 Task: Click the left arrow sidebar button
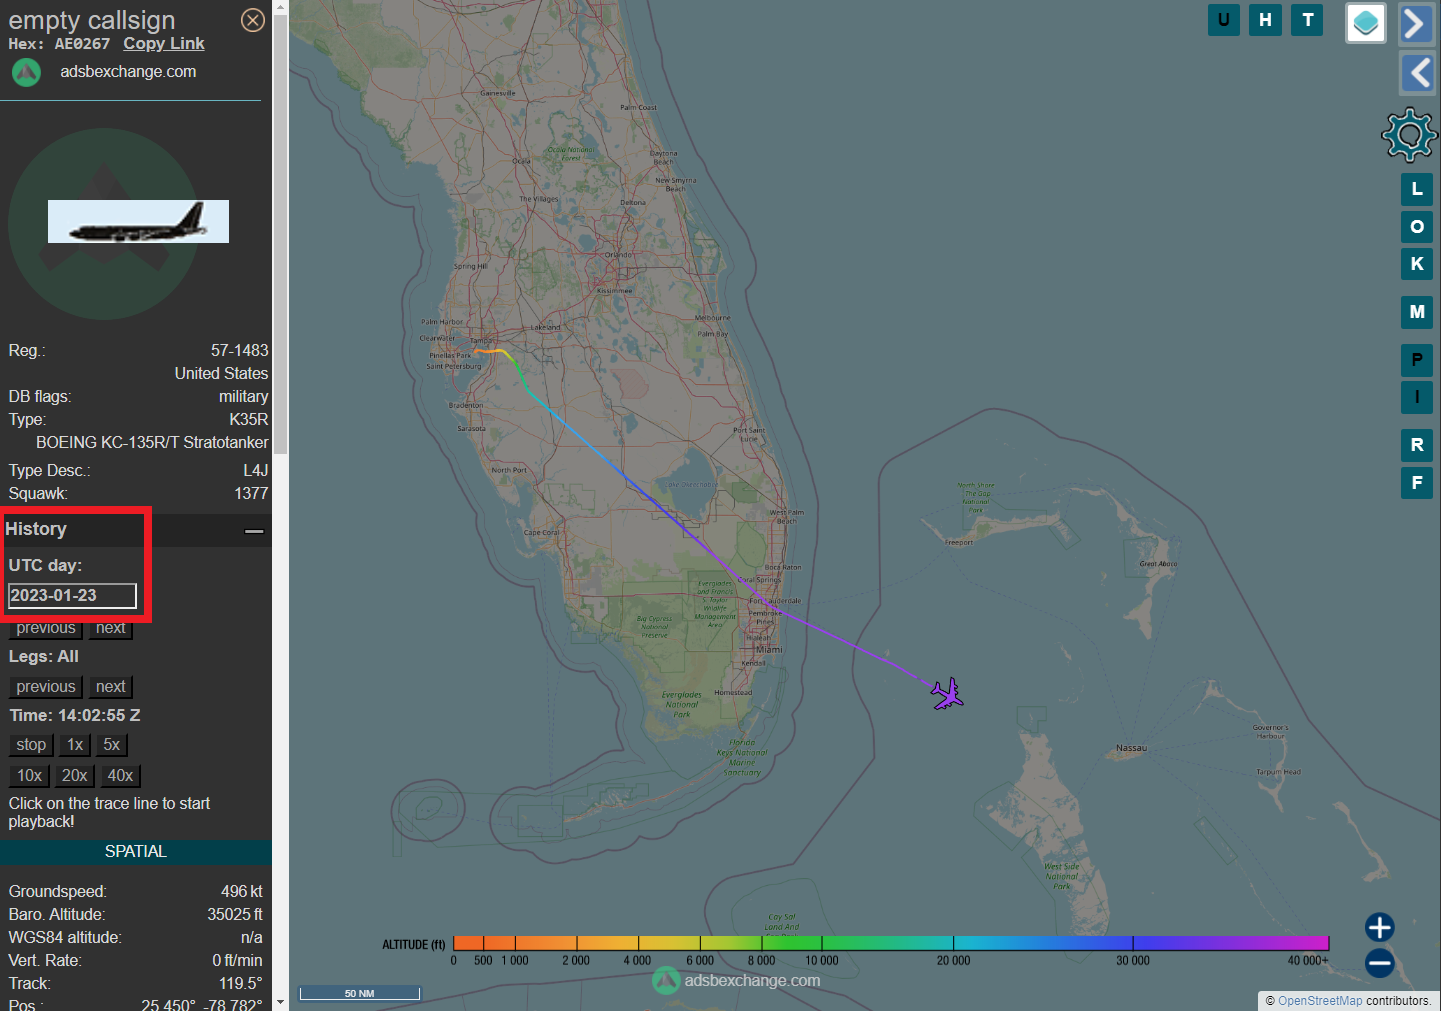pos(1417,73)
